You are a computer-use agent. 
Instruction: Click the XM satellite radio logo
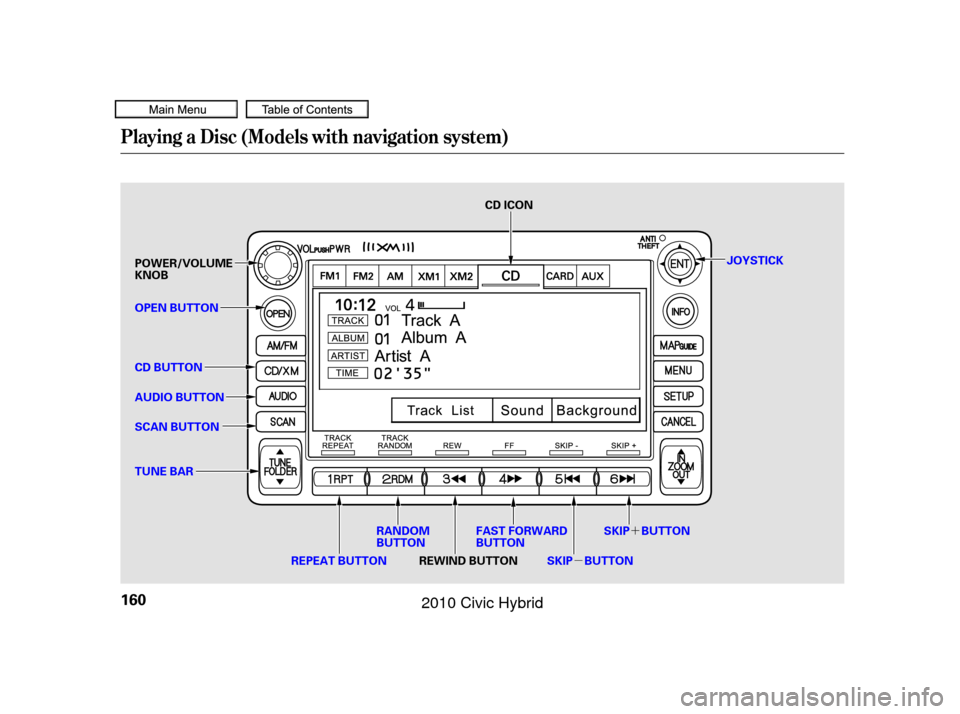389,247
